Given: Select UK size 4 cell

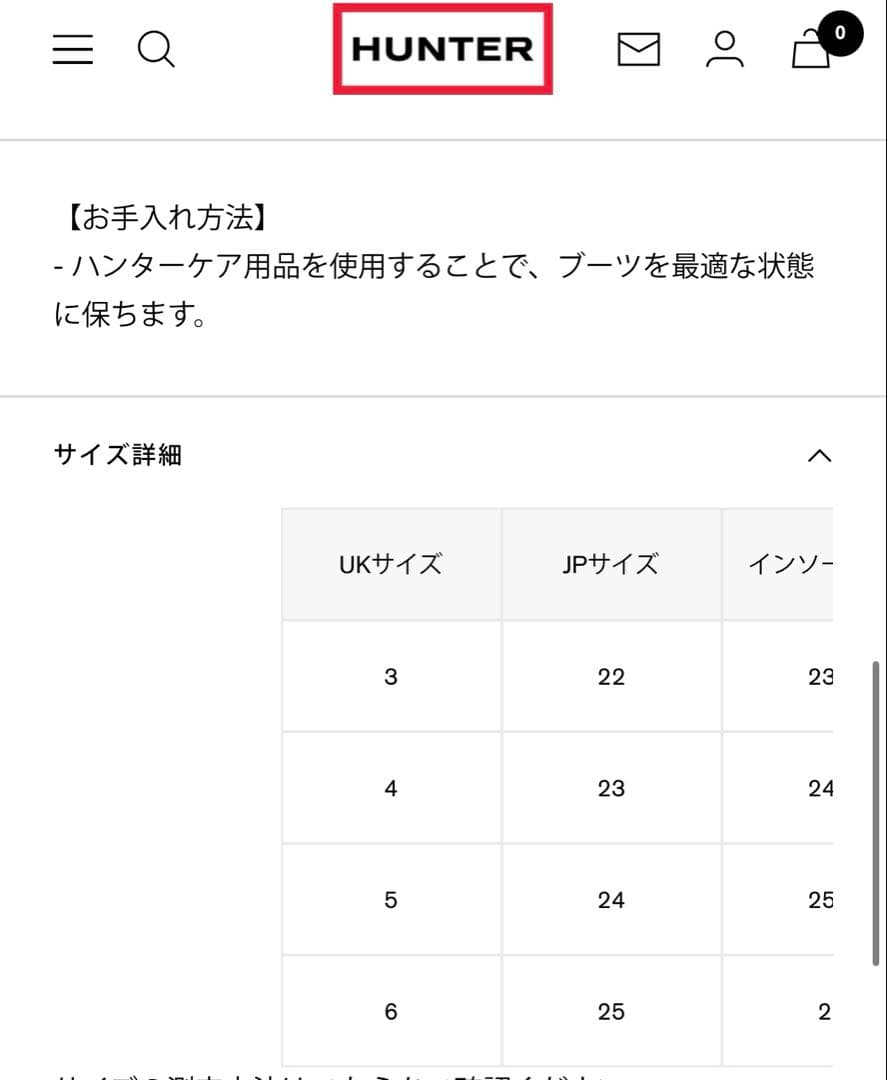Looking at the screenshot, I should coord(391,789).
